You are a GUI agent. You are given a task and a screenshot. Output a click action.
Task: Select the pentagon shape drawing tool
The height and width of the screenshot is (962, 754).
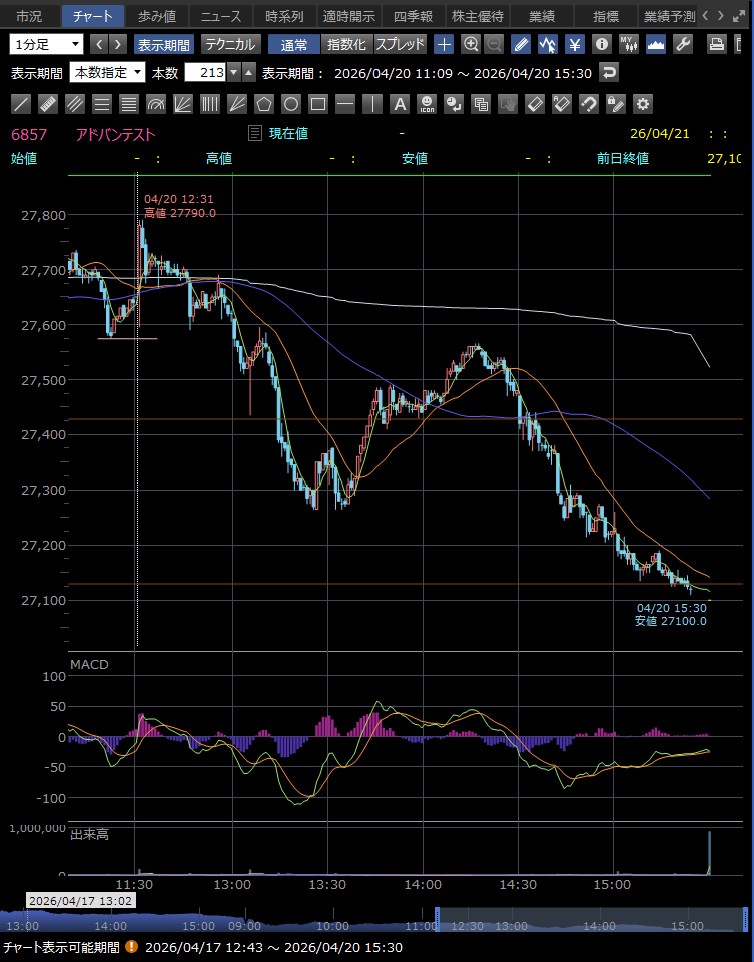[x=264, y=104]
